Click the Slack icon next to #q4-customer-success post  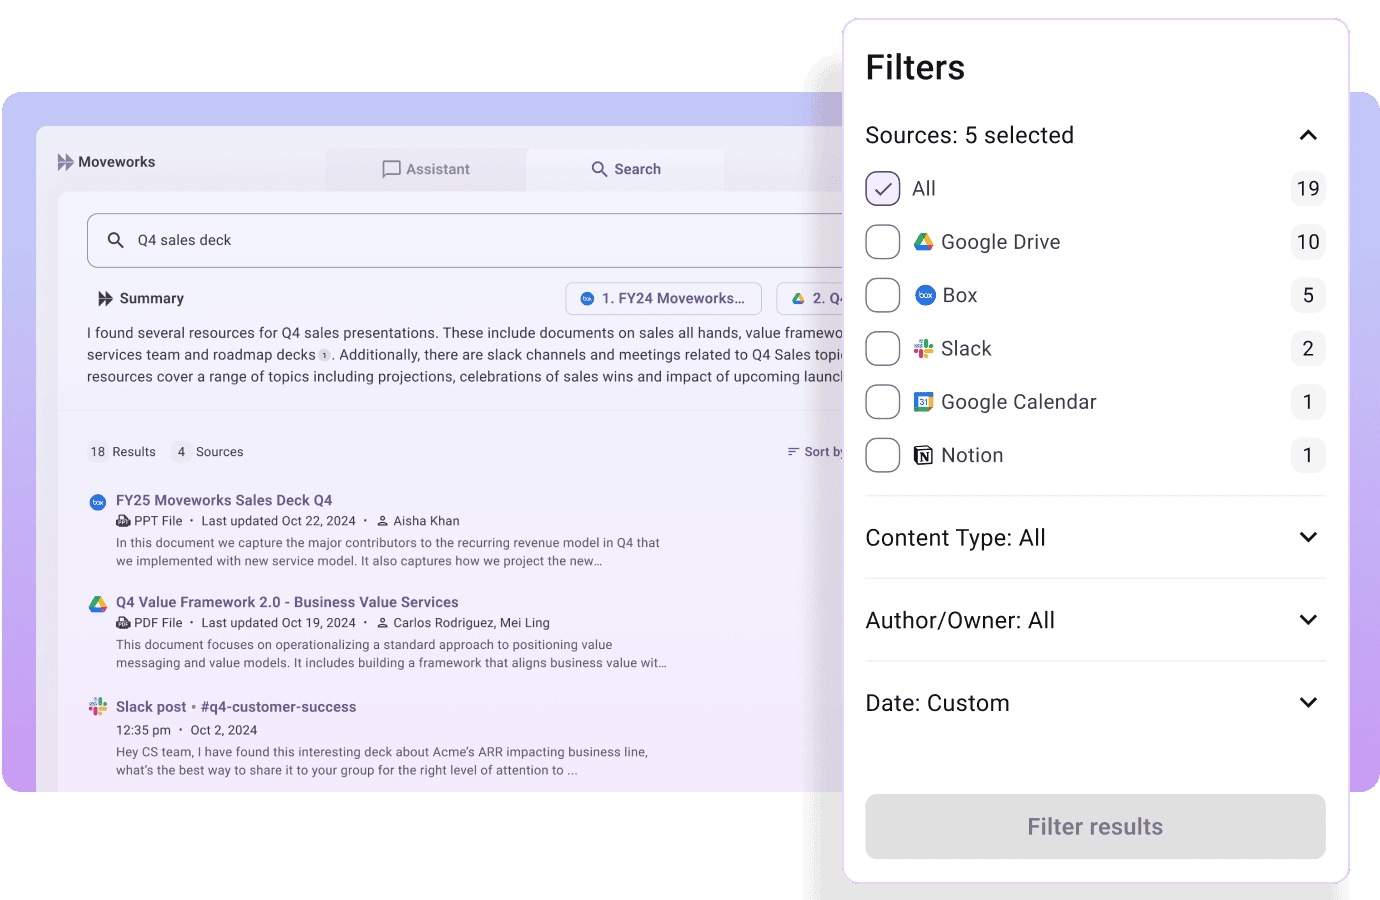pyautogui.click(x=97, y=706)
